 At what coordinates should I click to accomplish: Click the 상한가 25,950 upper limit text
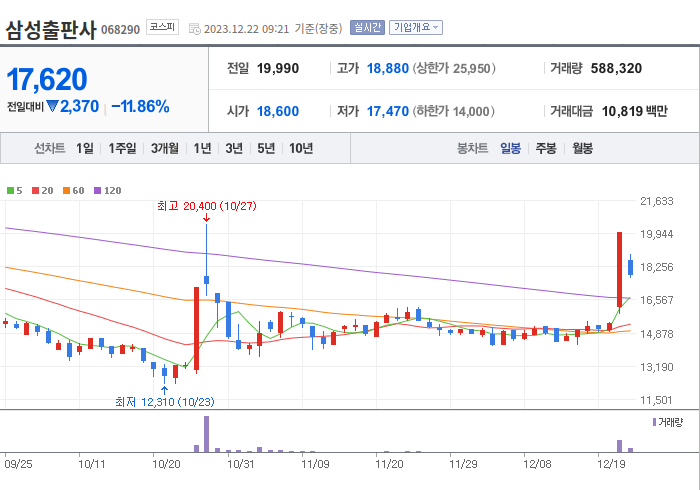[x=454, y=68]
